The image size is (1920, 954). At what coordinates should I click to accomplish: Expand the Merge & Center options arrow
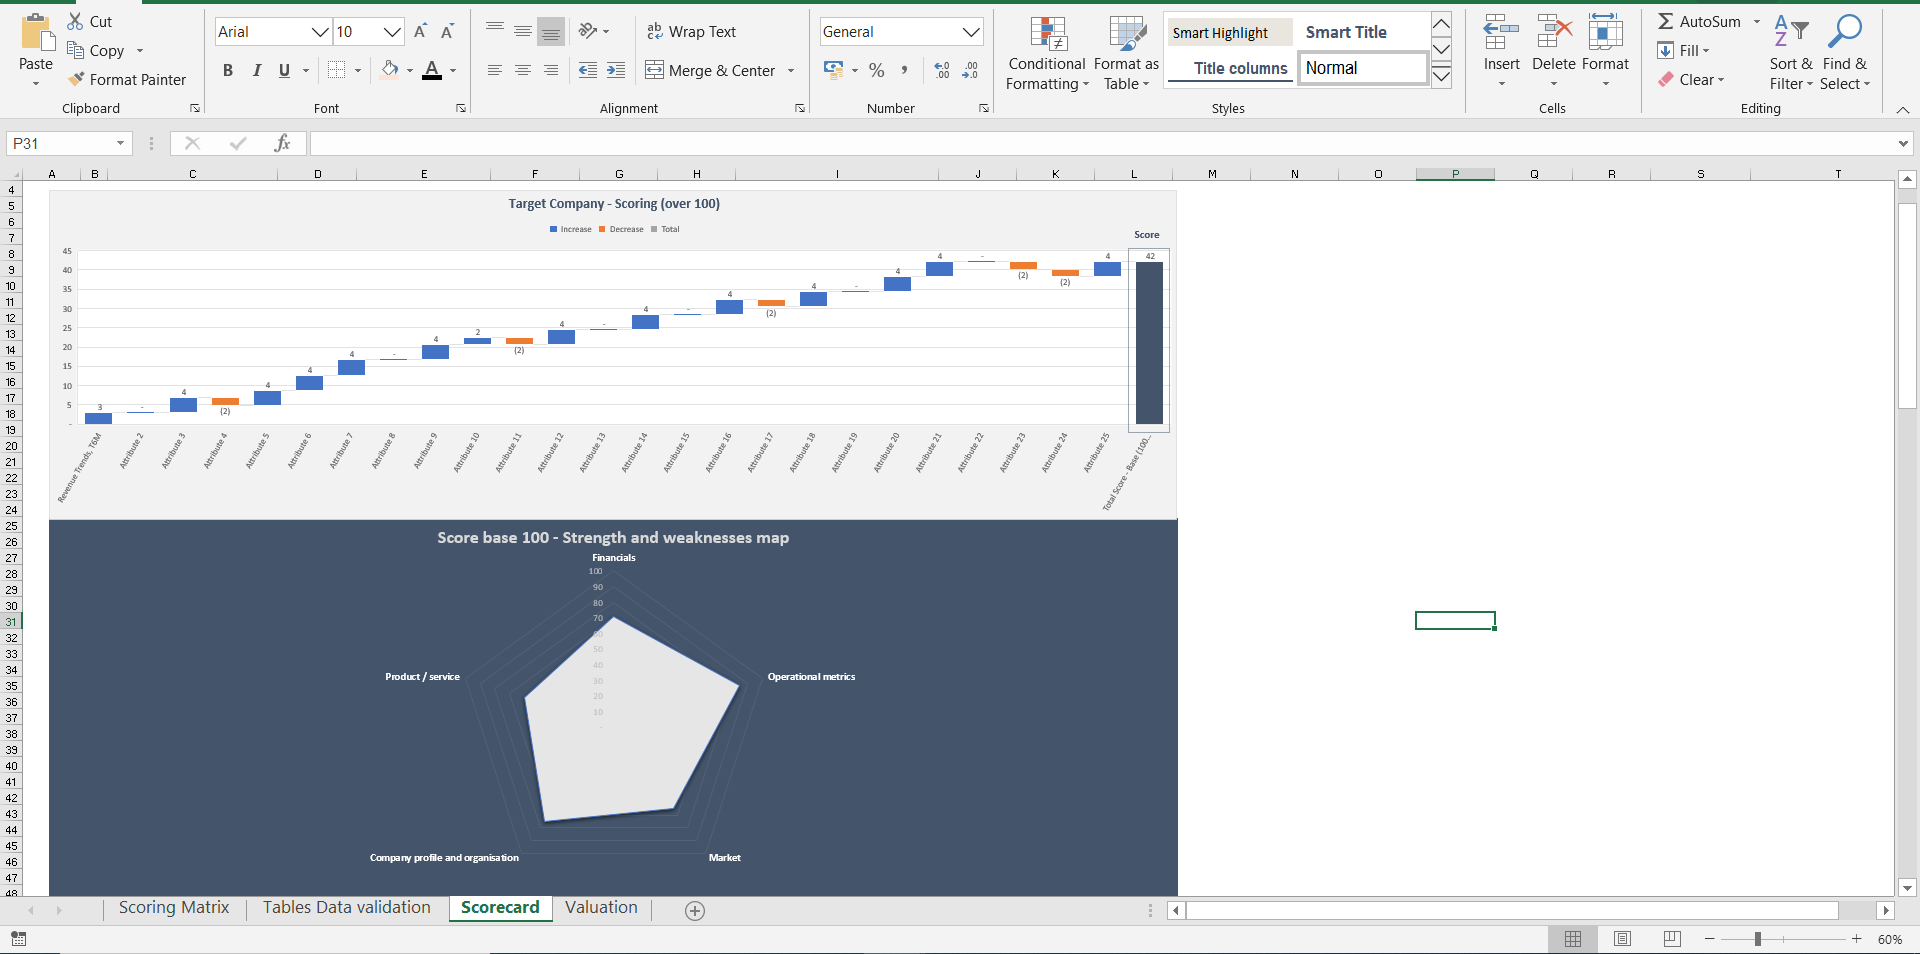pos(791,71)
